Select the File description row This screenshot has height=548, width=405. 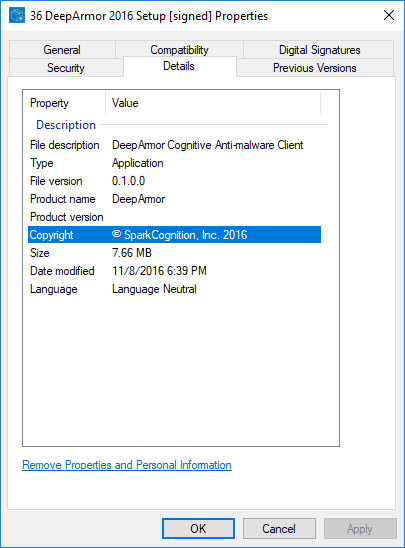coord(174,145)
